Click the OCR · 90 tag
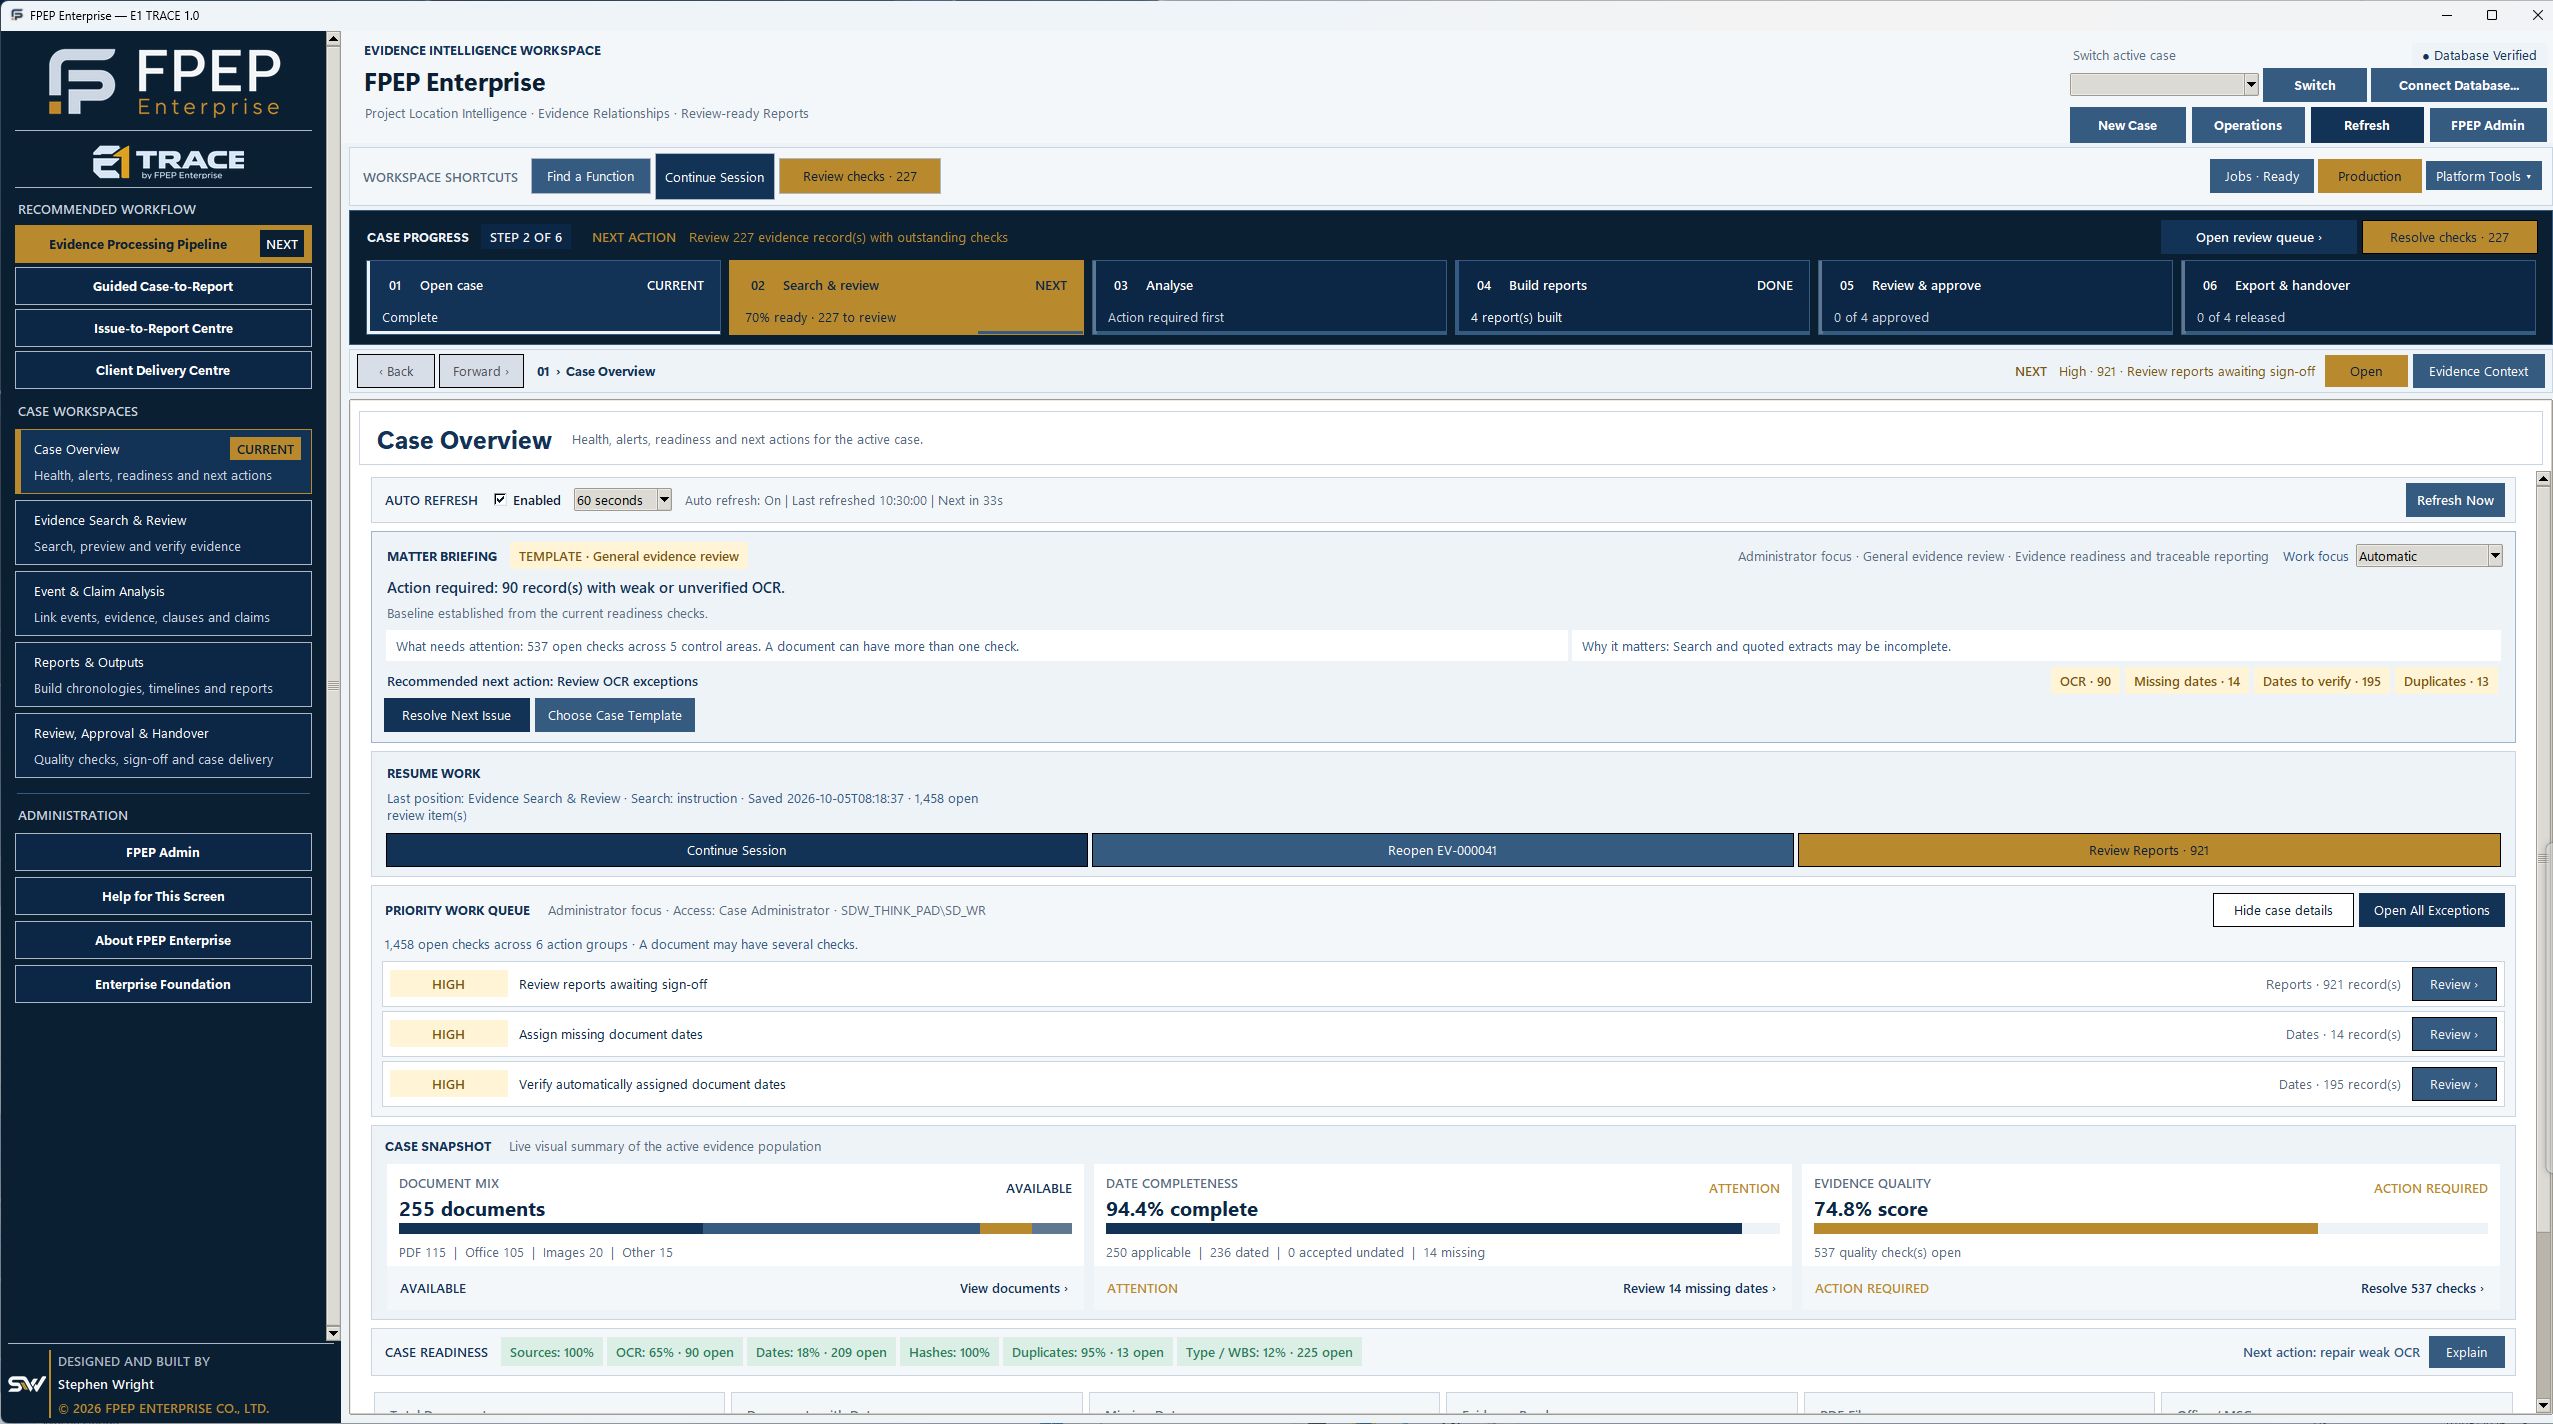Image resolution: width=2553 pixels, height=1424 pixels. [x=2084, y=681]
